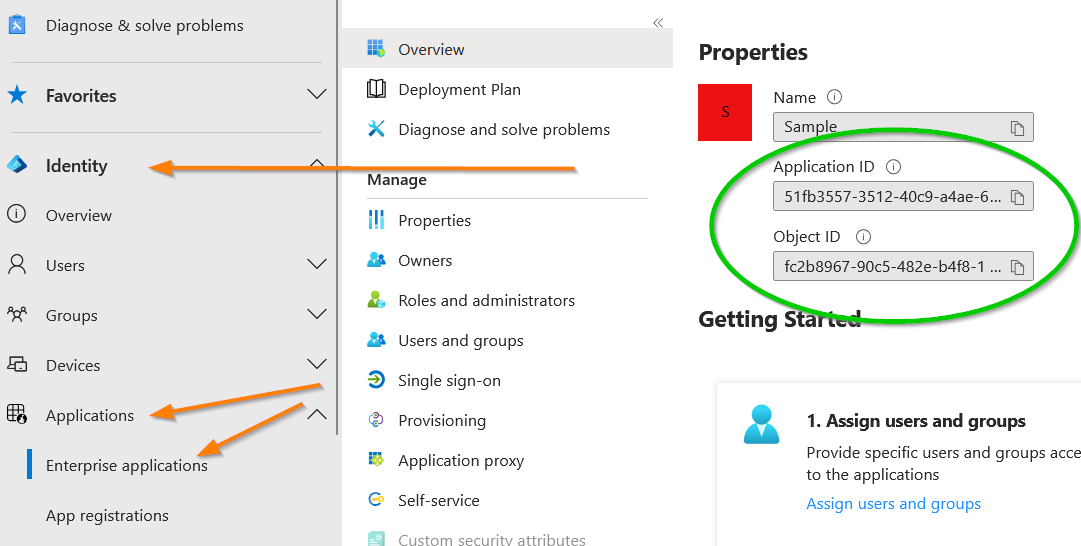Screen dimensions: 1081x546
Task: Click the Application ID field
Action: pyautogui.click(x=903, y=196)
